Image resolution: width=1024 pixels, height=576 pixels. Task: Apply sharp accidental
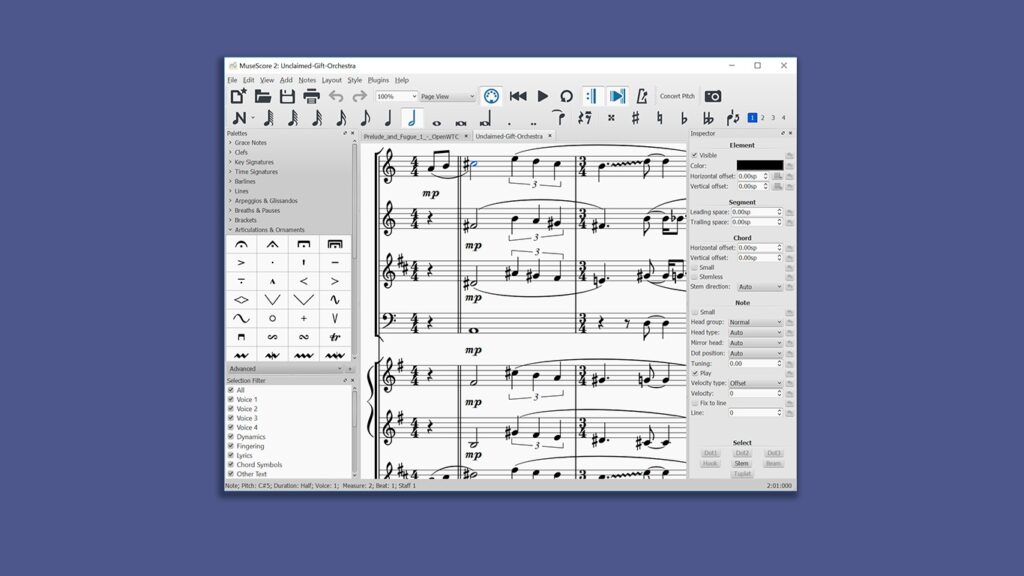(x=635, y=118)
